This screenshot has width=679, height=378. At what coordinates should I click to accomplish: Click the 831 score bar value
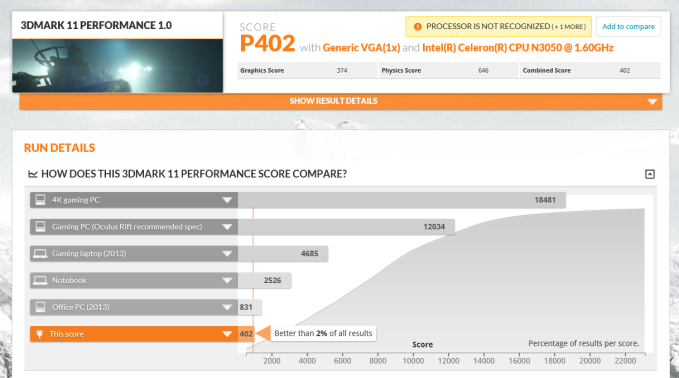coord(246,307)
